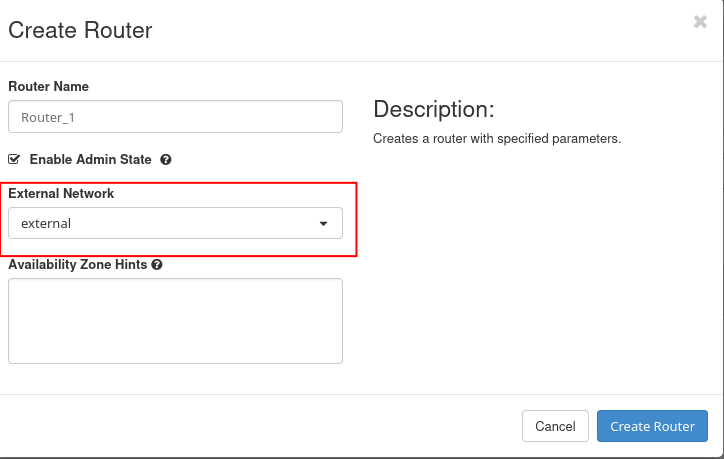Toggle the Enable Admin State checkbox
This screenshot has width=724, height=459.
(x=14, y=159)
